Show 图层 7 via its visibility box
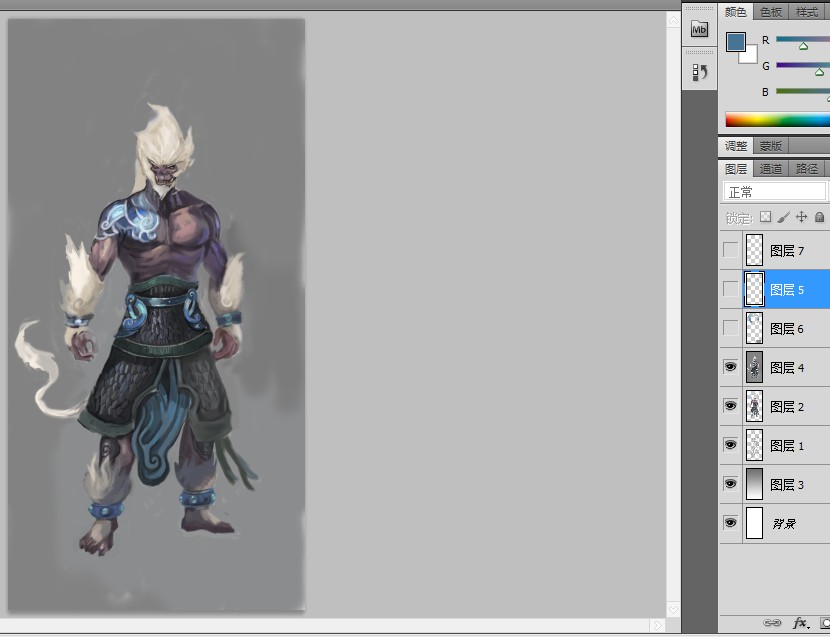Viewport: 830px width, 637px height. point(730,250)
